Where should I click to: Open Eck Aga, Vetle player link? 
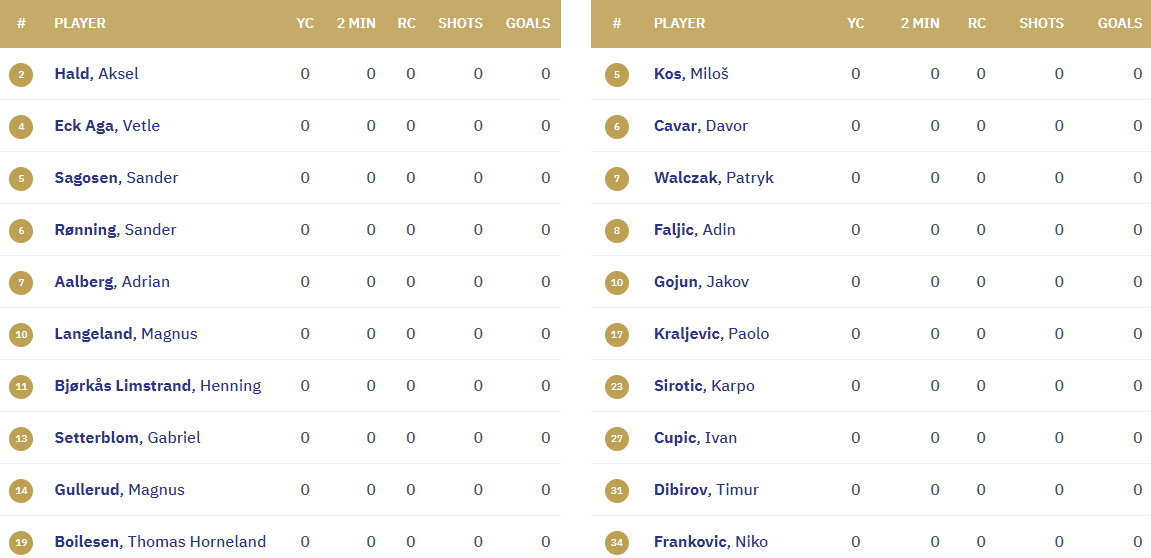click(x=107, y=126)
